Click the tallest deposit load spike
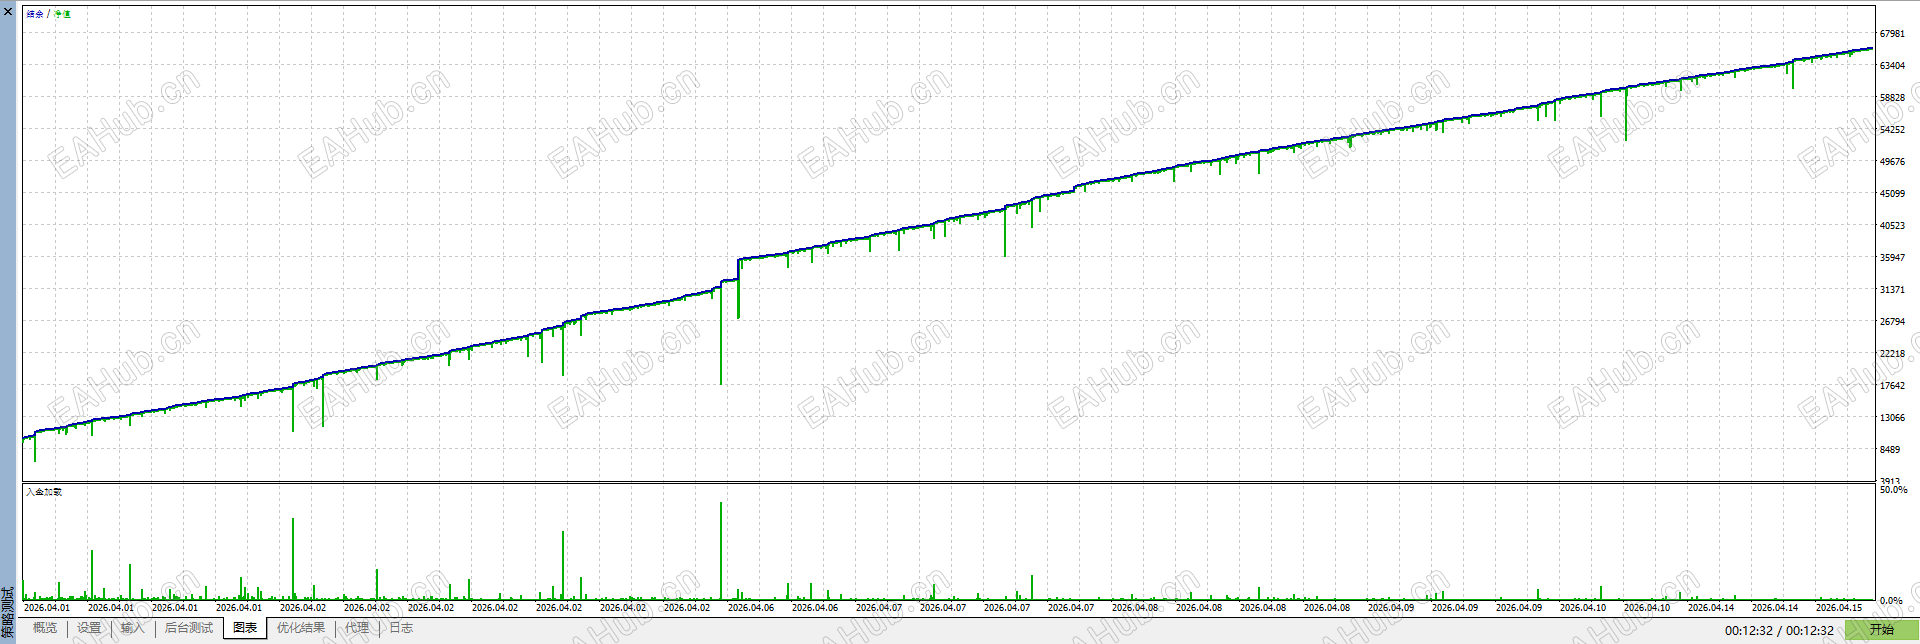 pos(721,550)
